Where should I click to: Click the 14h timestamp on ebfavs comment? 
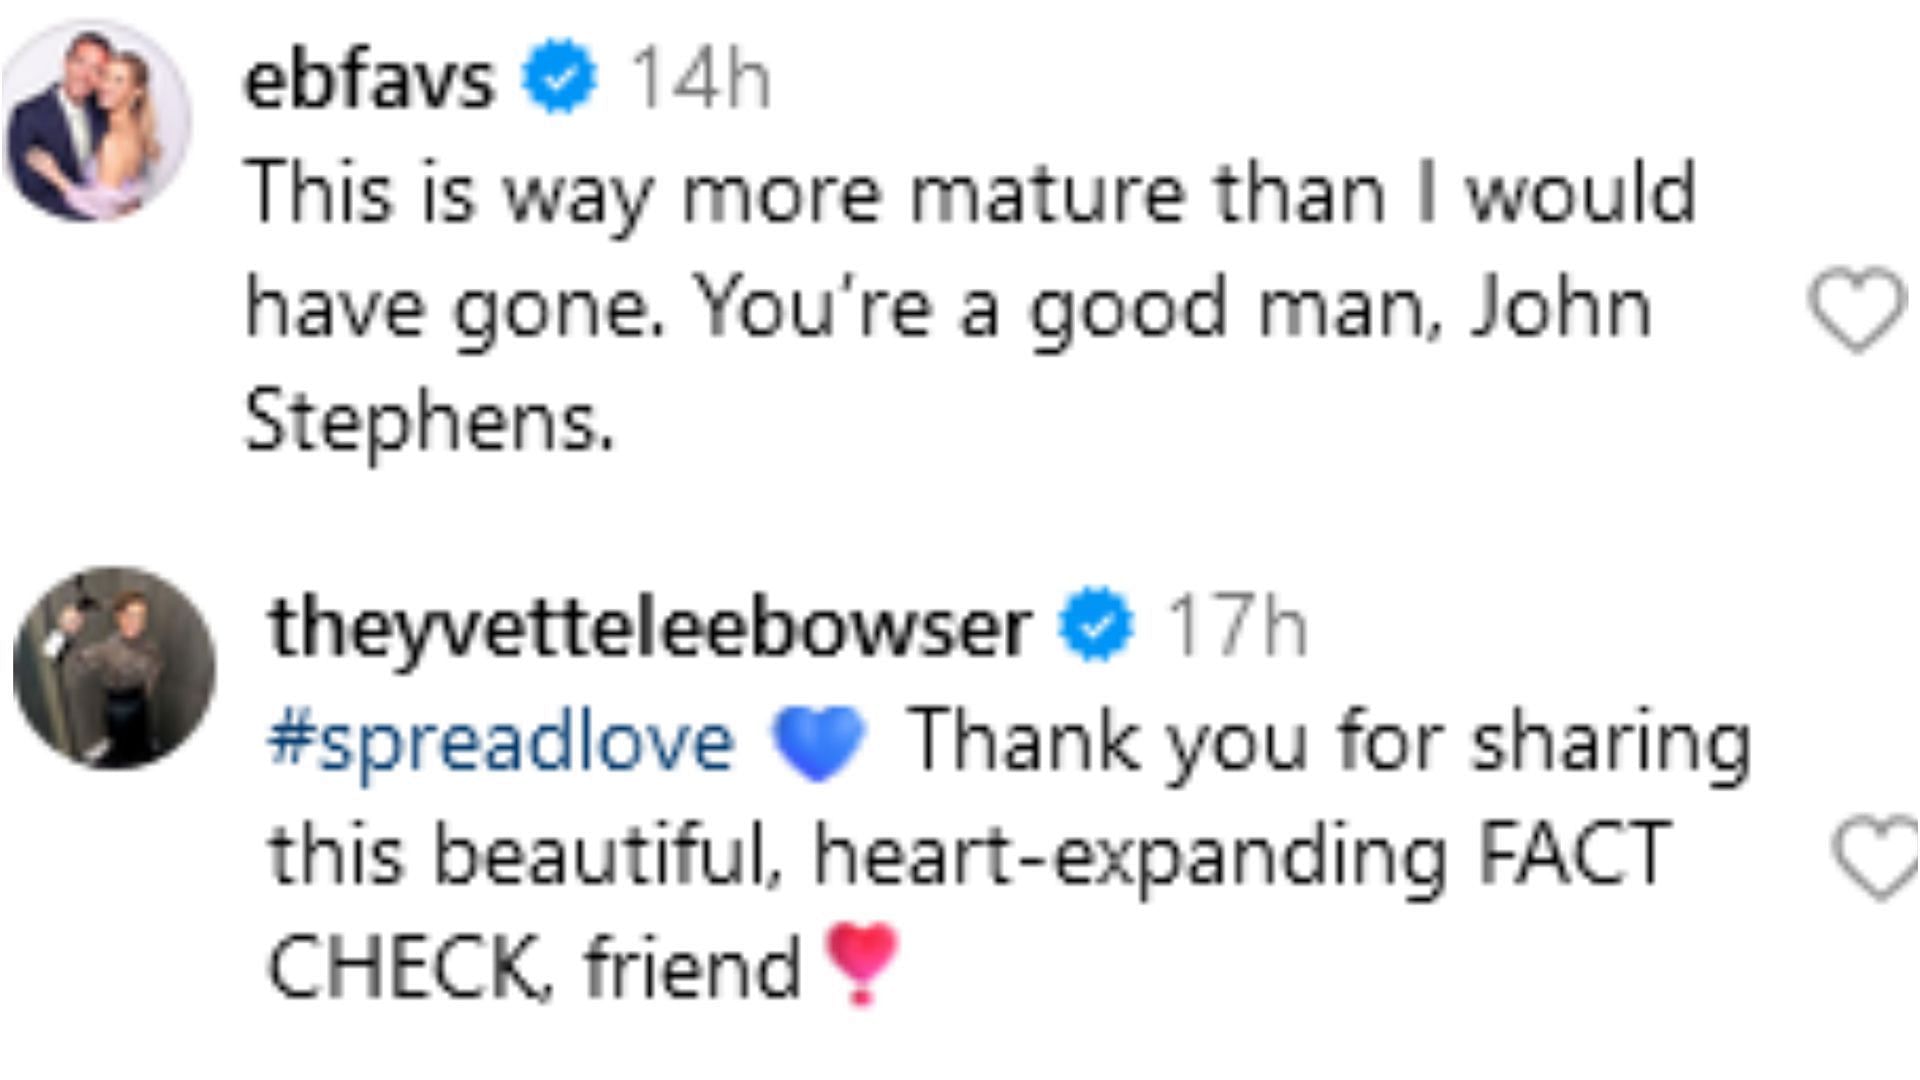click(700, 78)
